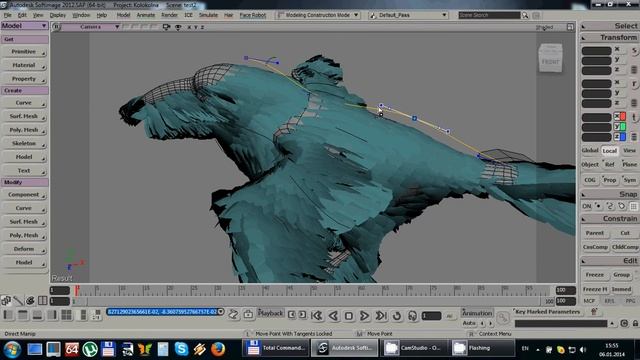Screen dimensions: 640x360
Task: Open the Material menu button
Action: coord(24,65)
